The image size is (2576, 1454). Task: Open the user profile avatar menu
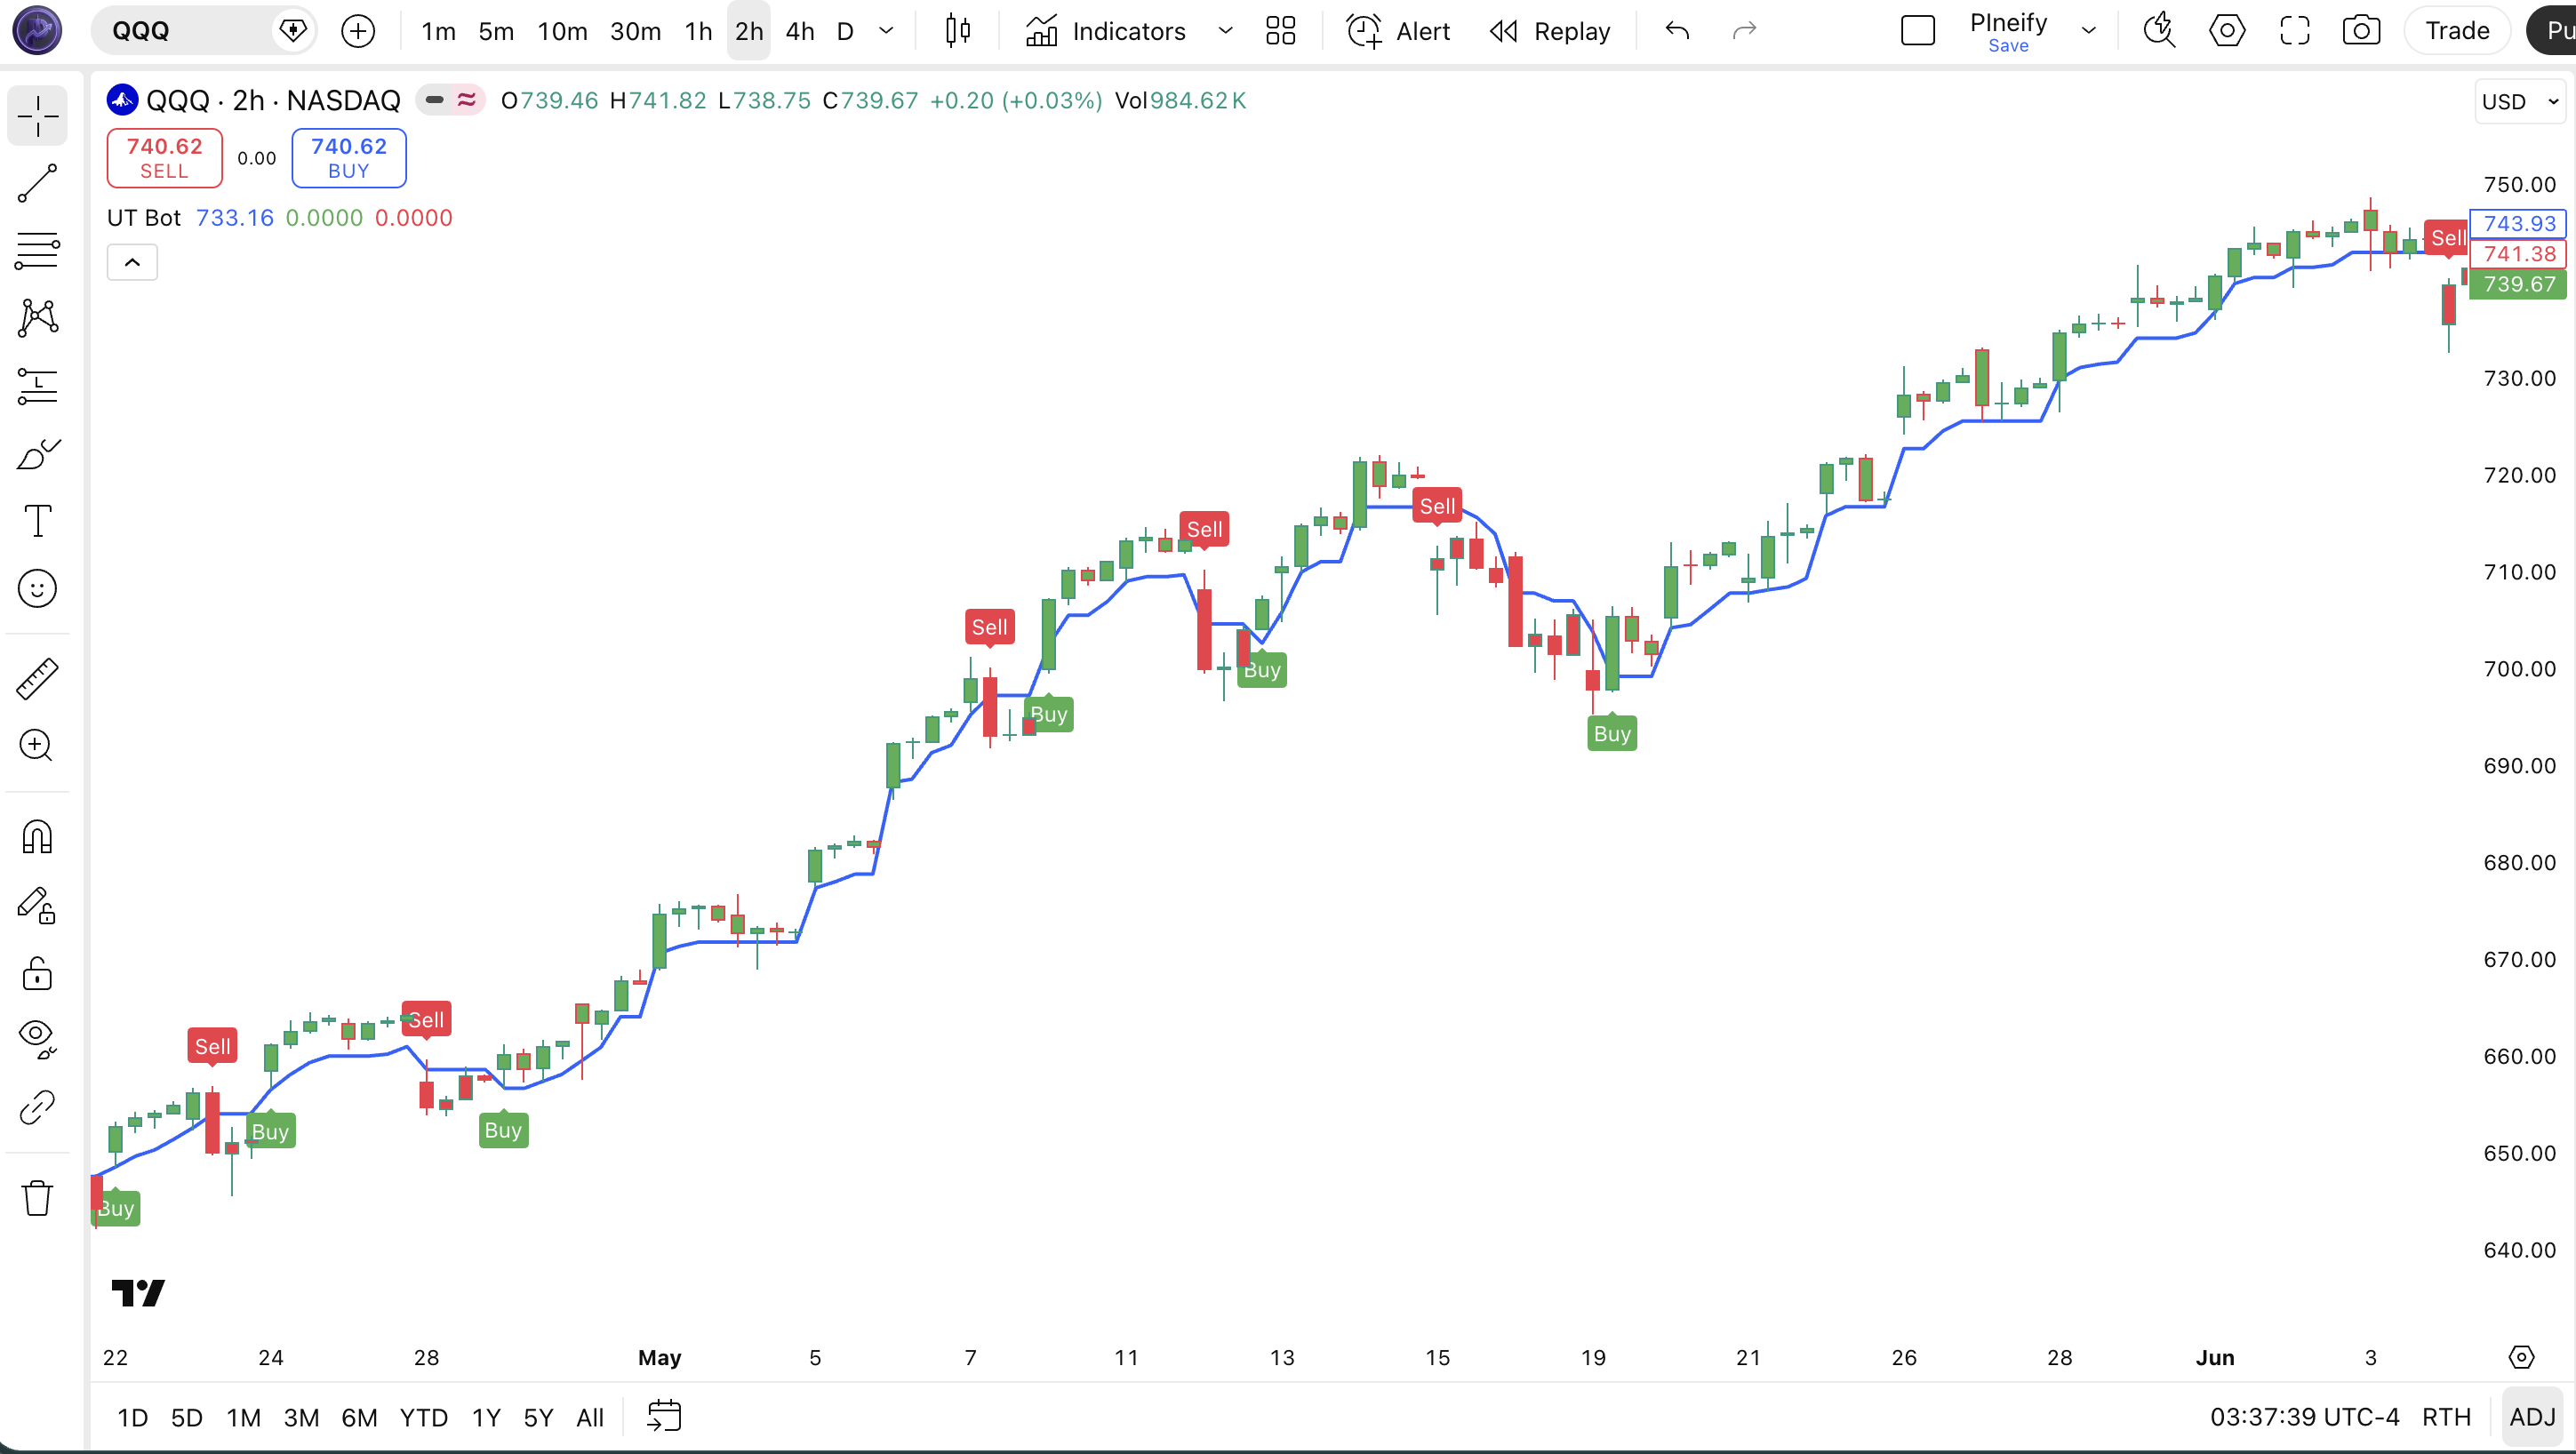37,30
